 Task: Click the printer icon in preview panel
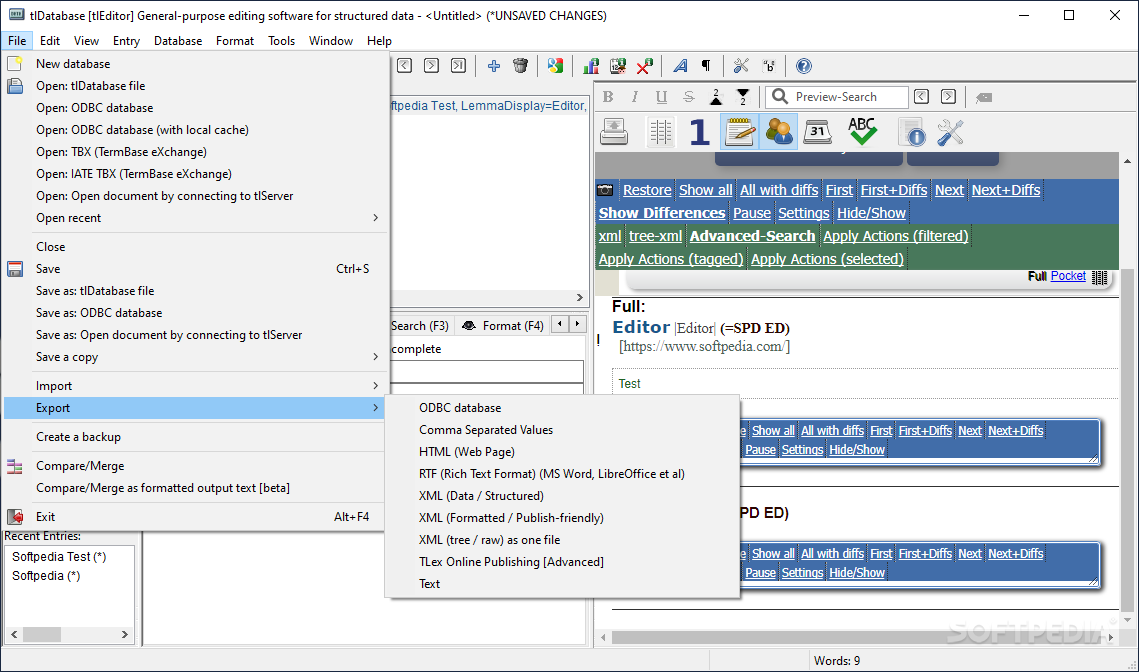[614, 132]
